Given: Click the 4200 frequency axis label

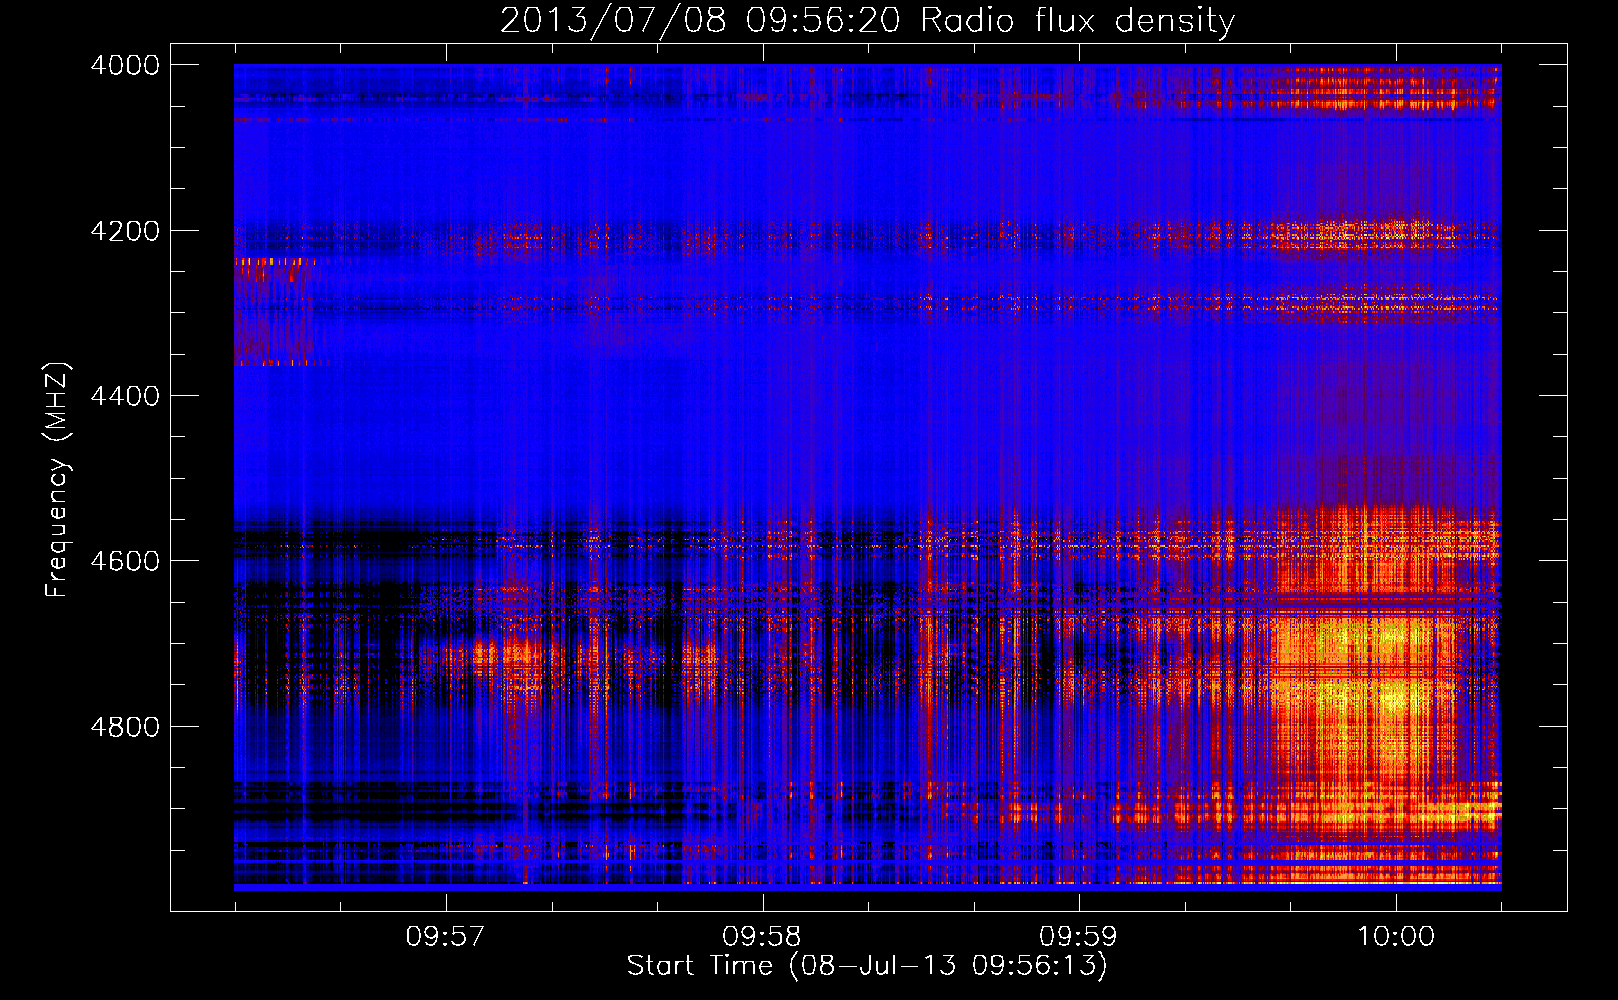Looking at the screenshot, I should (x=125, y=231).
